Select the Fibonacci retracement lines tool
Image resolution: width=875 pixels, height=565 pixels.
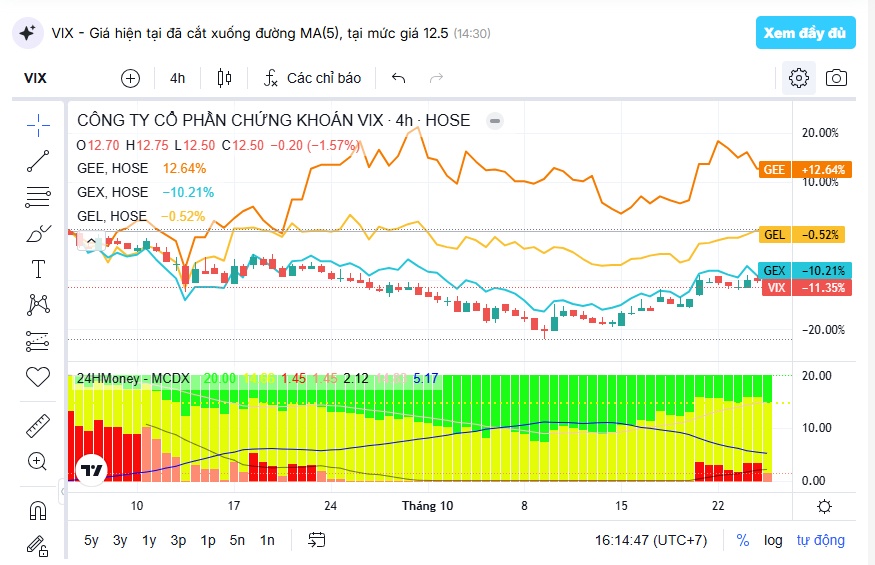[38, 197]
